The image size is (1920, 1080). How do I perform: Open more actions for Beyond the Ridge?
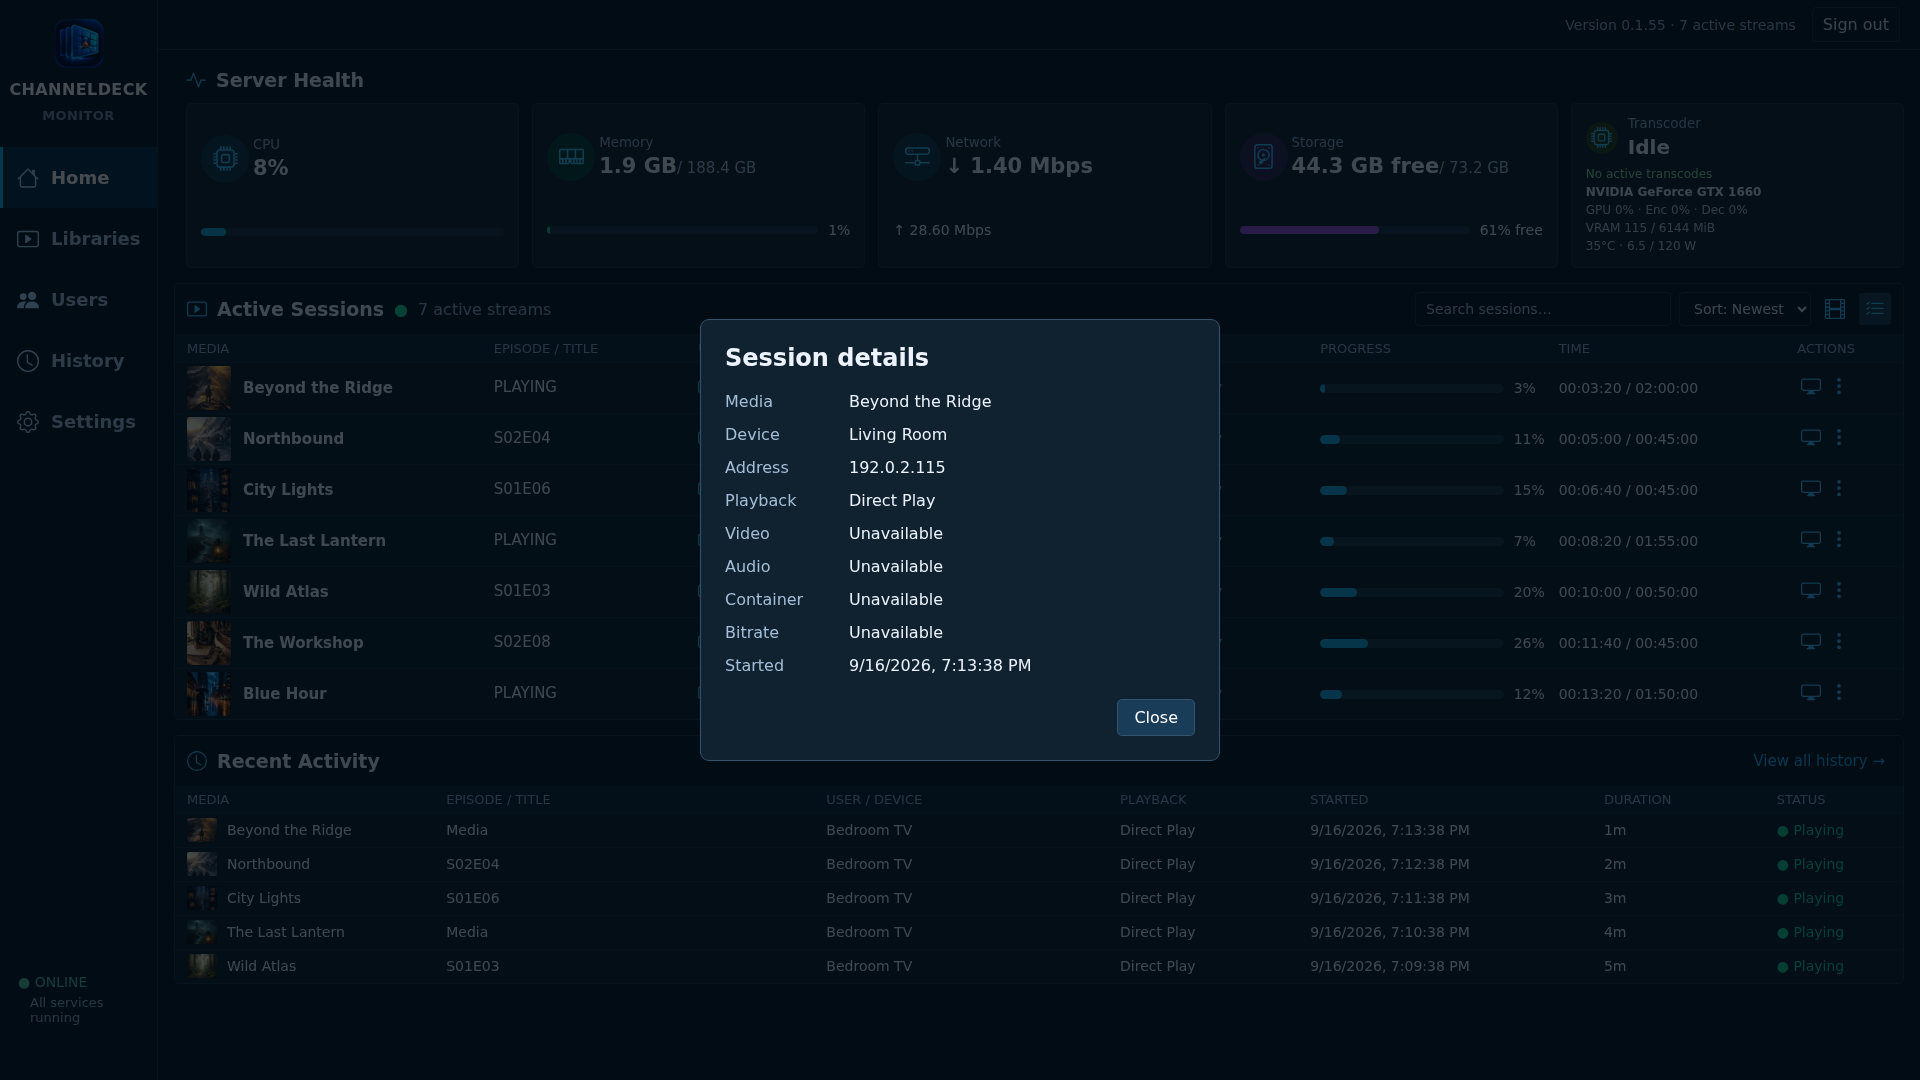(1839, 386)
